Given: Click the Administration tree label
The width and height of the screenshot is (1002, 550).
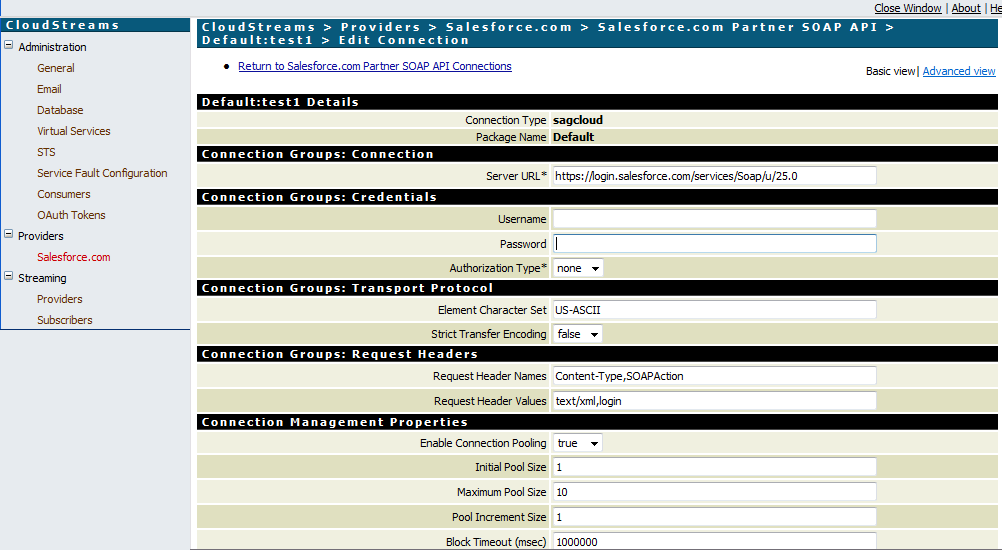Looking at the screenshot, I should click(x=52, y=47).
